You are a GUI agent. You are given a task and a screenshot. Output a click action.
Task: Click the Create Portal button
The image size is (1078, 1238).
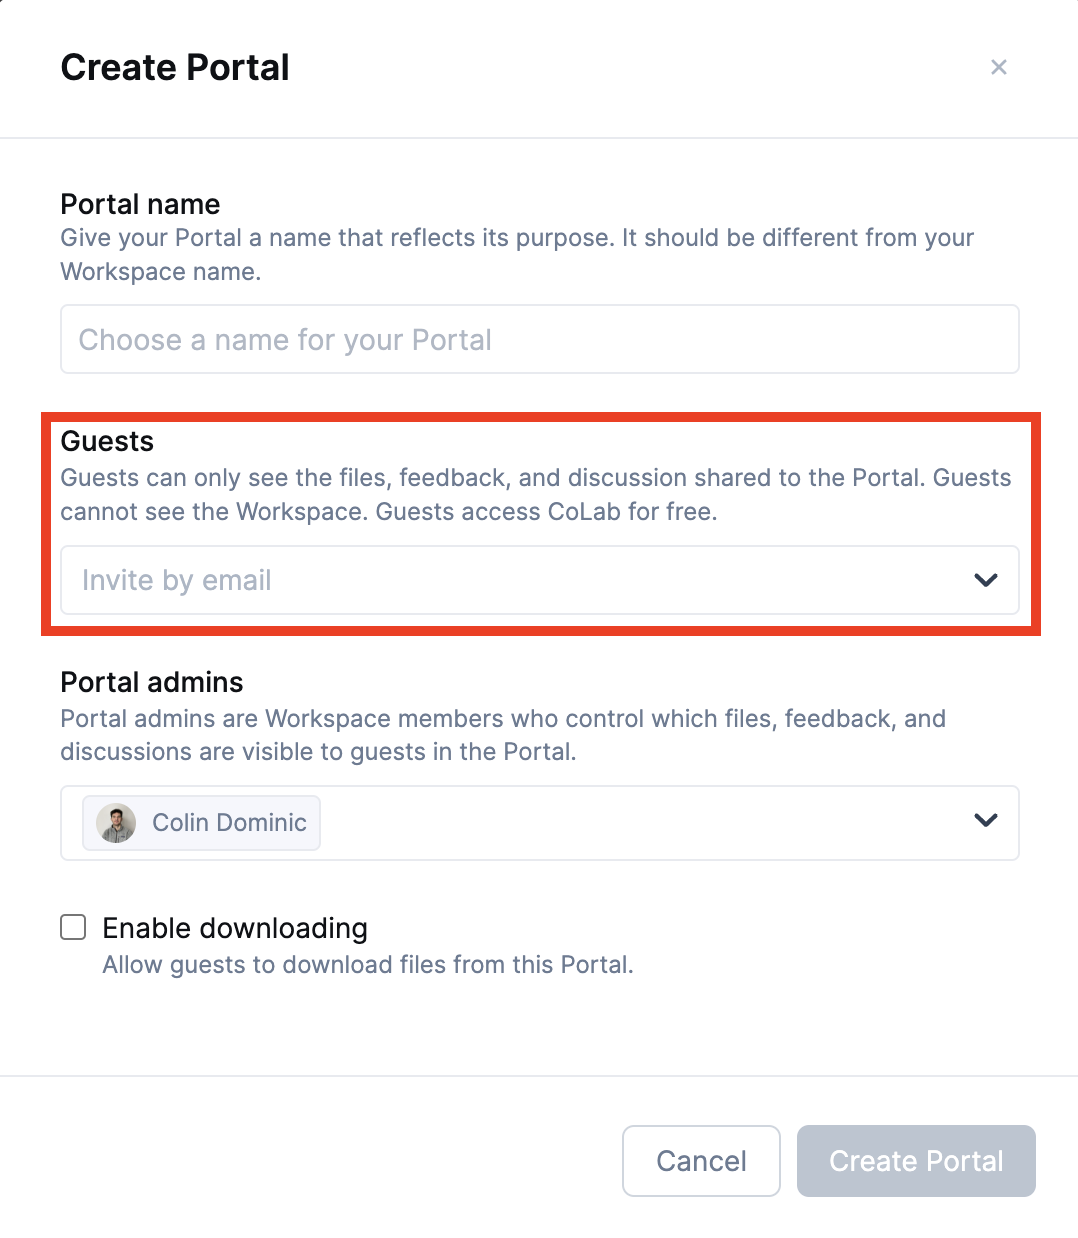pyautogui.click(x=915, y=1161)
